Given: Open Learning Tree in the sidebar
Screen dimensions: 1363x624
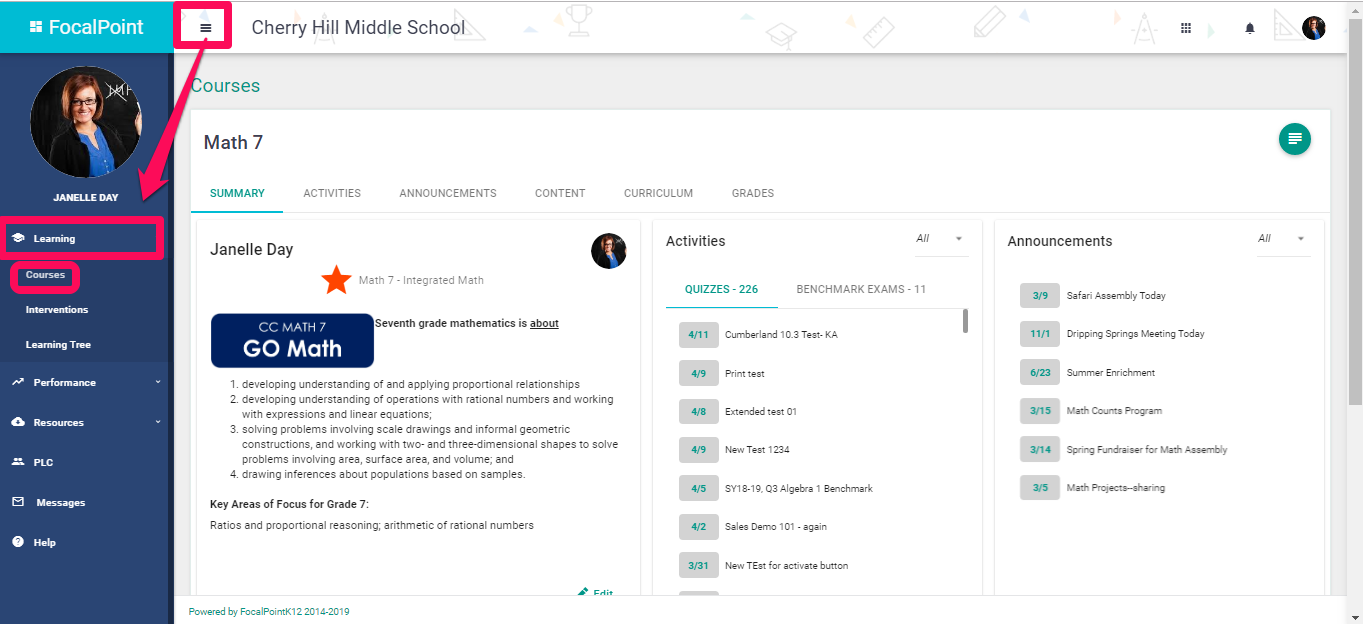Looking at the screenshot, I should point(58,345).
